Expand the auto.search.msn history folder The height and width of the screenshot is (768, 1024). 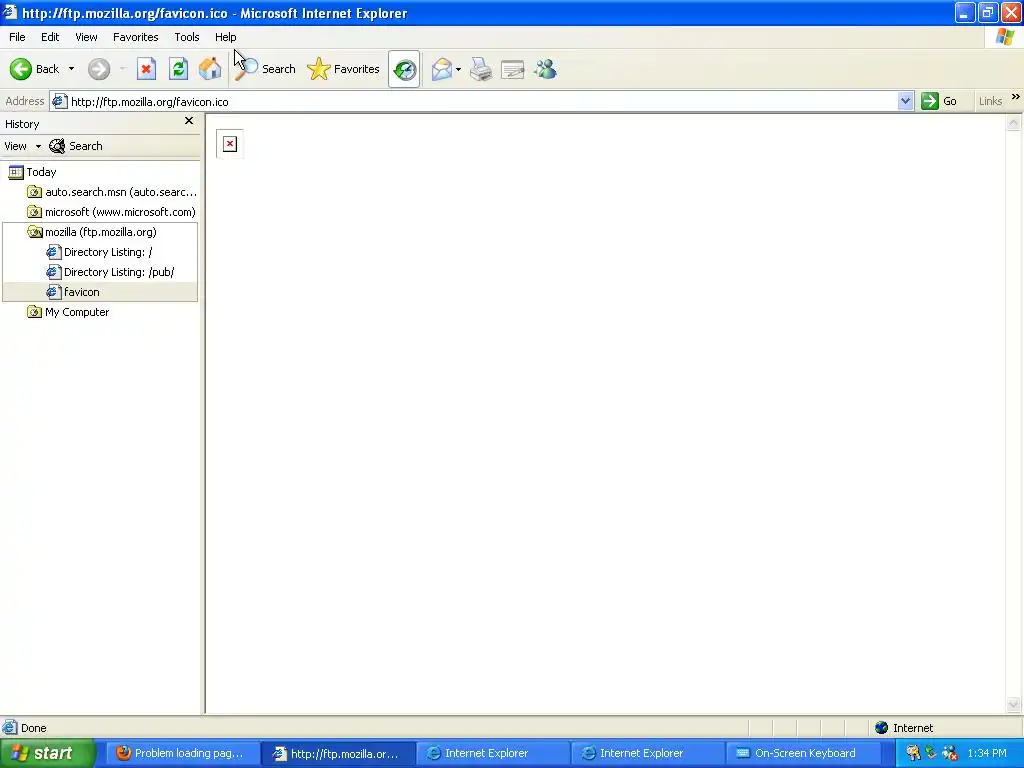112,192
